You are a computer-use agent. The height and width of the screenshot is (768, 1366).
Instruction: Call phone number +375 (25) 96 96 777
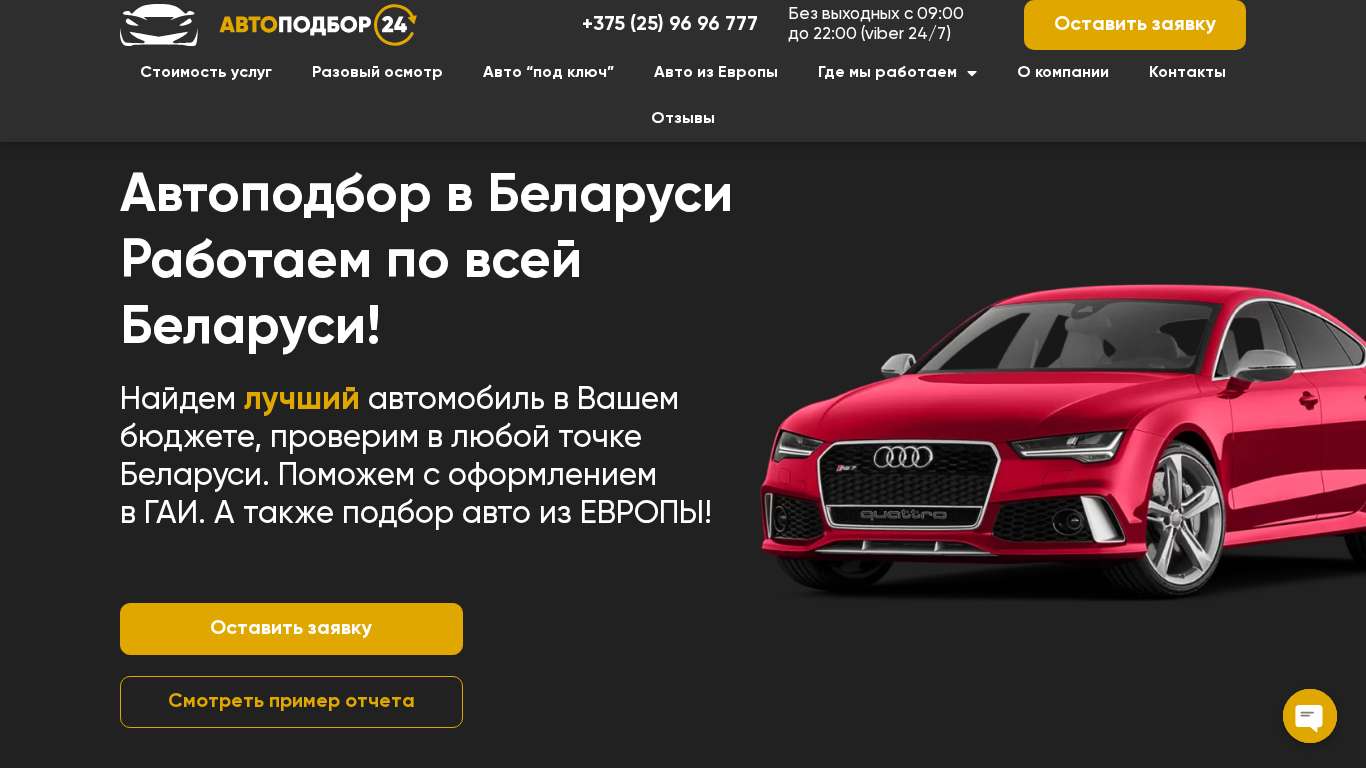[x=670, y=24]
